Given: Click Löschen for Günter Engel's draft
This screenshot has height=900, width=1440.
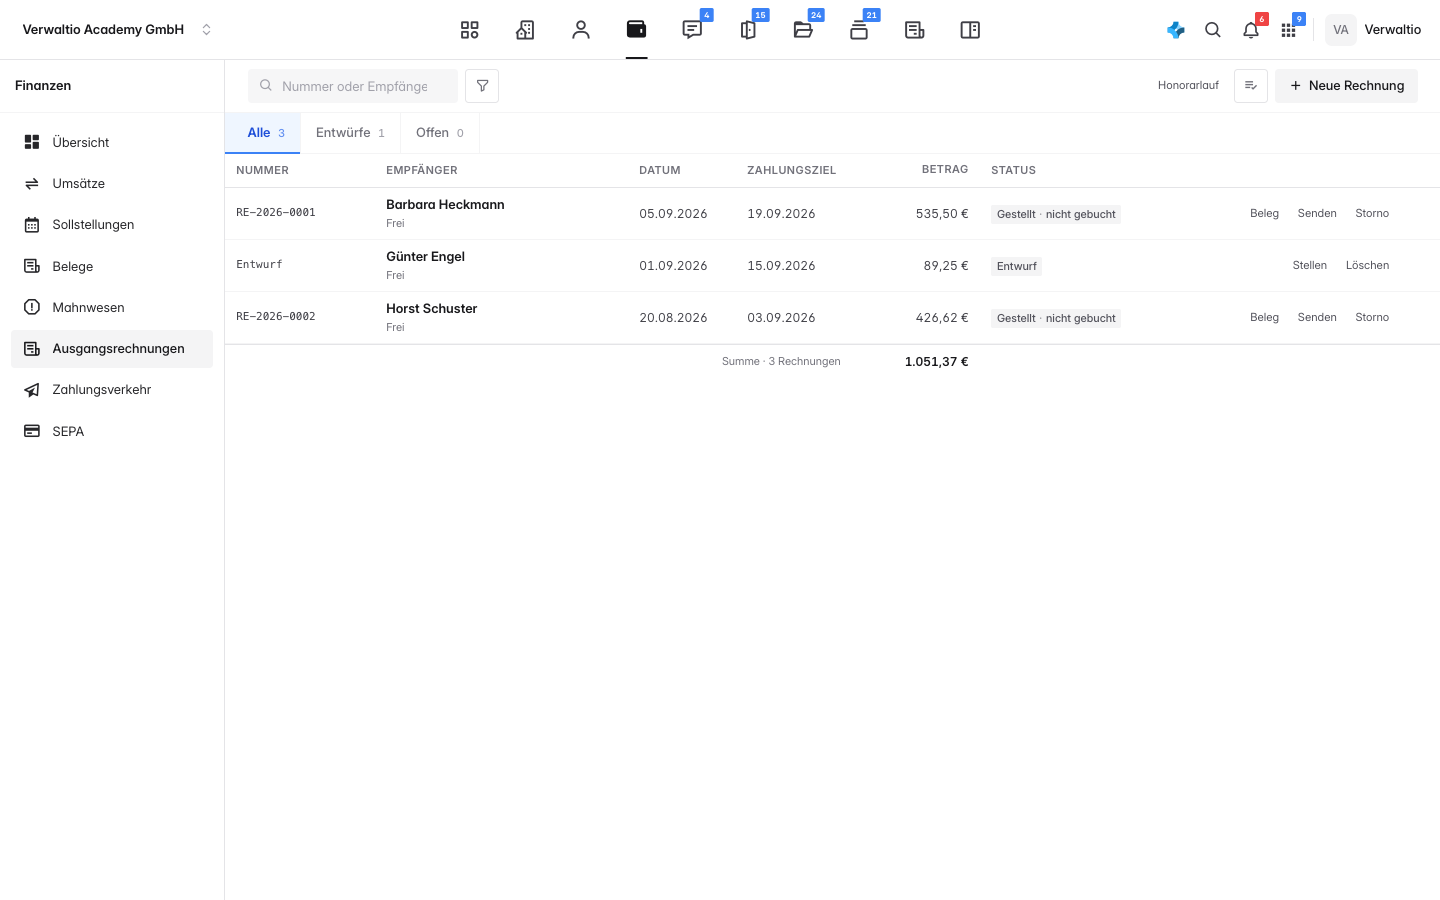Looking at the screenshot, I should tap(1367, 266).
